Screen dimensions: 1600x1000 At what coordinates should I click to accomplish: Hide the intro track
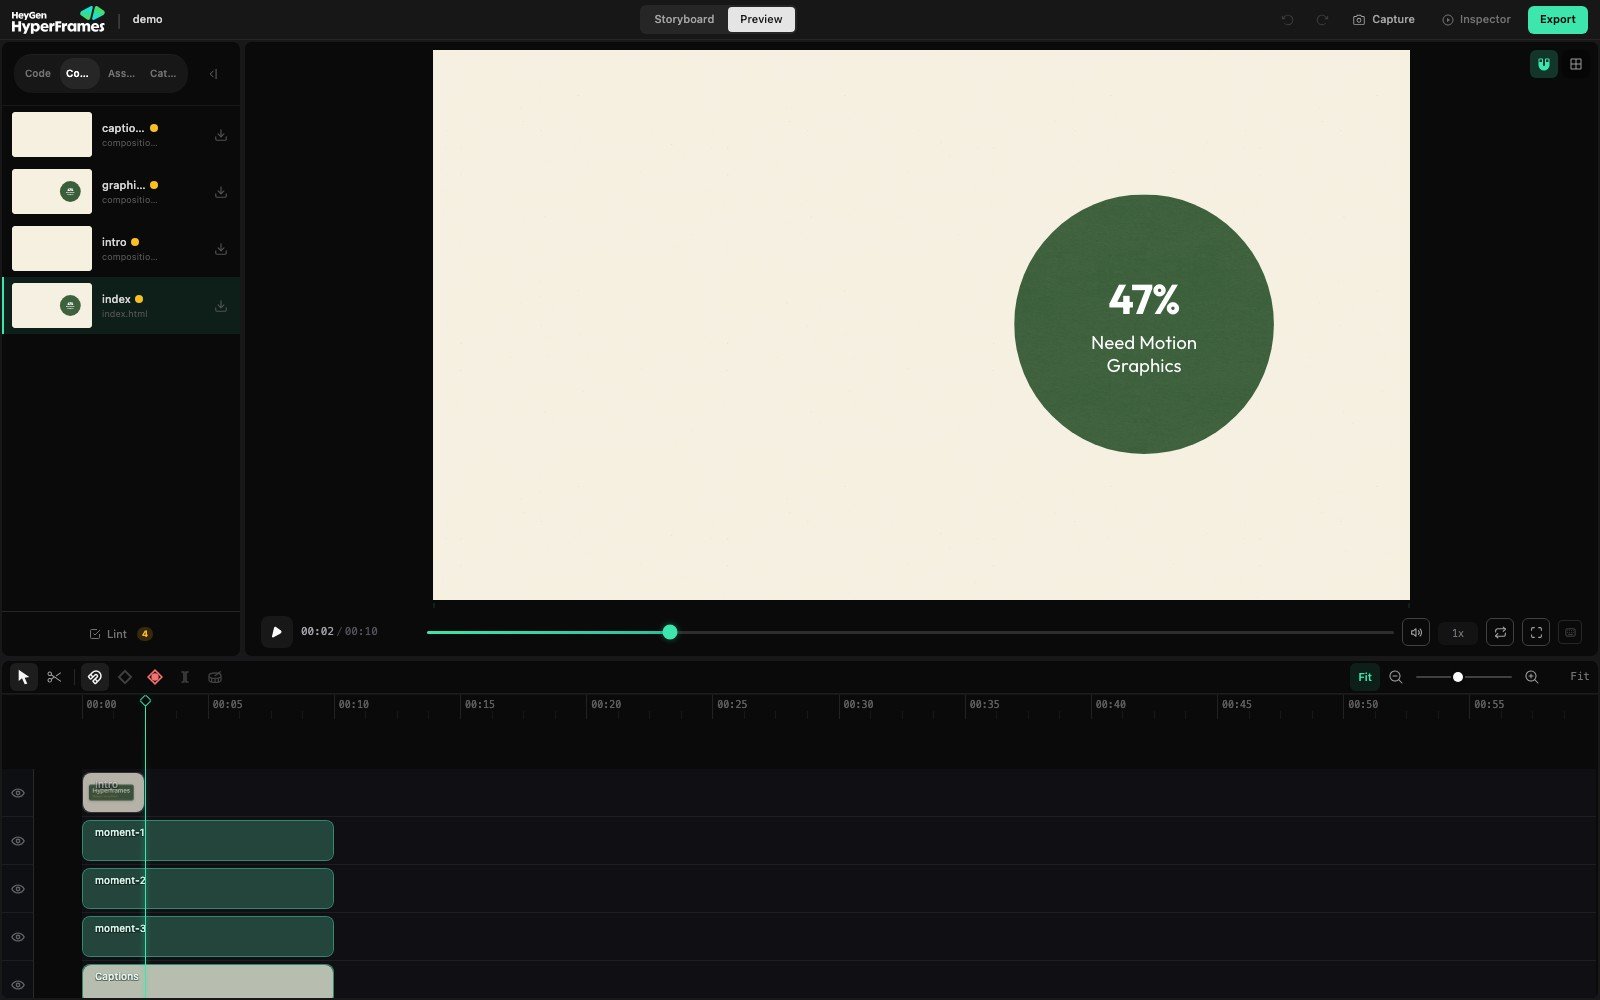point(18,793)
